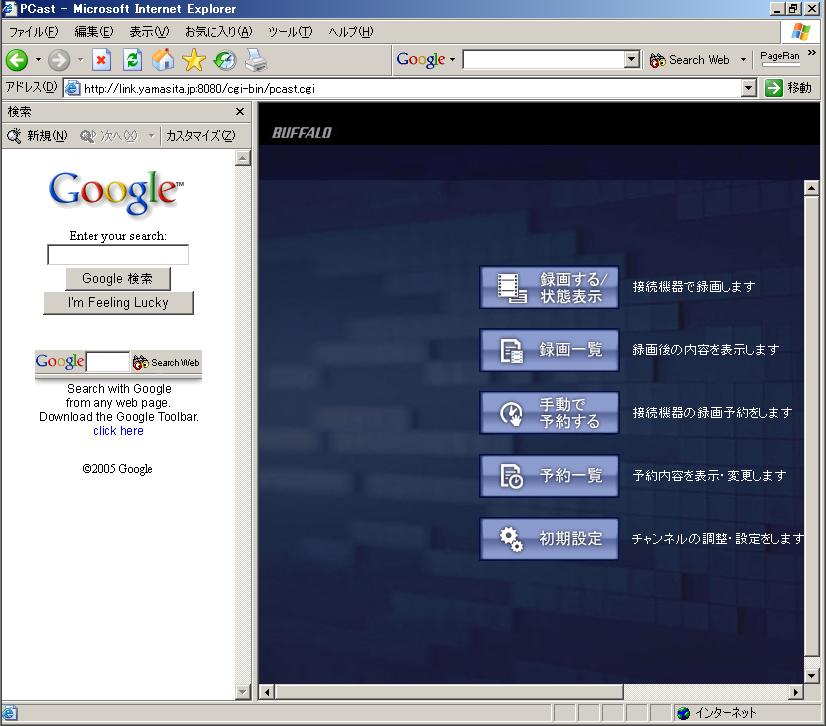
Task: Open Google Toolbar menu dropdown arrow
Action: coord(453,60)
